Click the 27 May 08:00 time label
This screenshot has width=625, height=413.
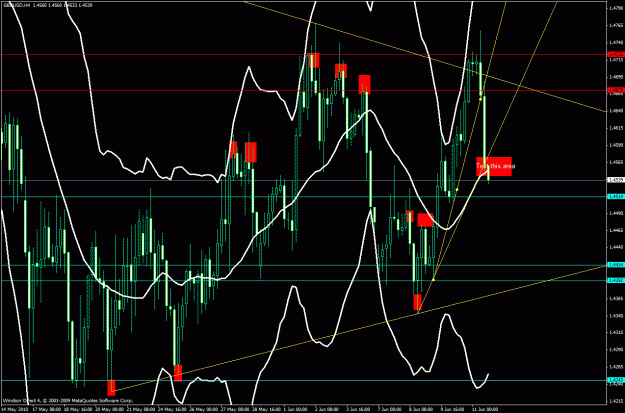tap(237, 409)
